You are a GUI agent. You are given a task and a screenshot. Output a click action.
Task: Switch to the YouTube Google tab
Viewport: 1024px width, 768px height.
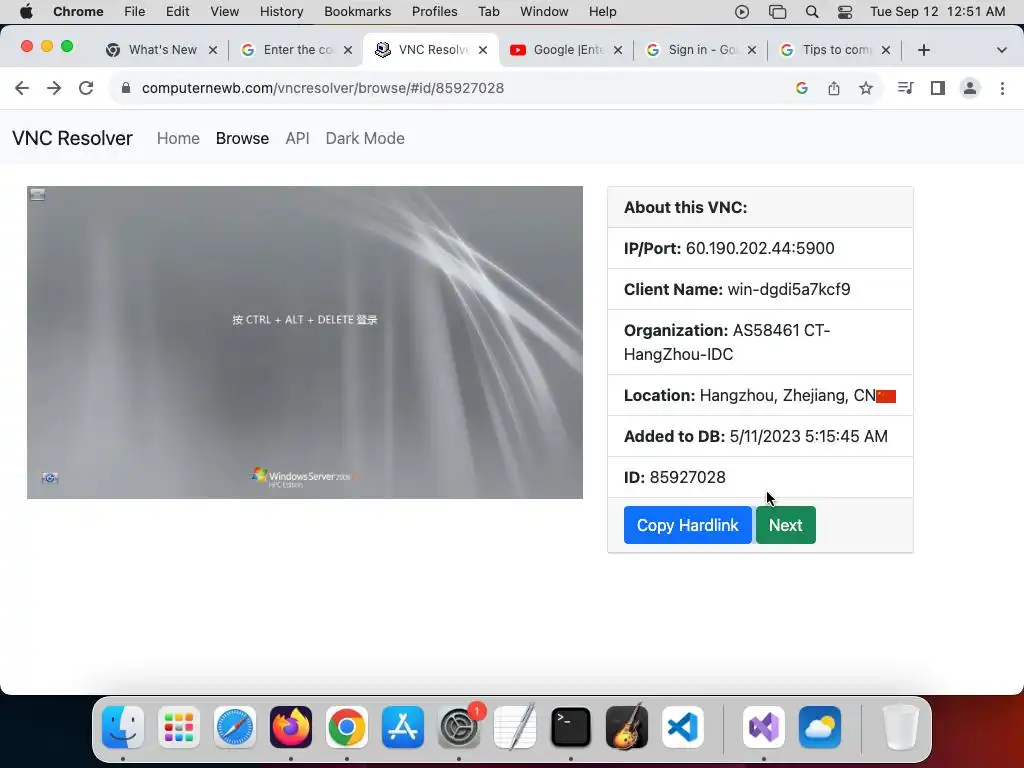pos(566,50)
